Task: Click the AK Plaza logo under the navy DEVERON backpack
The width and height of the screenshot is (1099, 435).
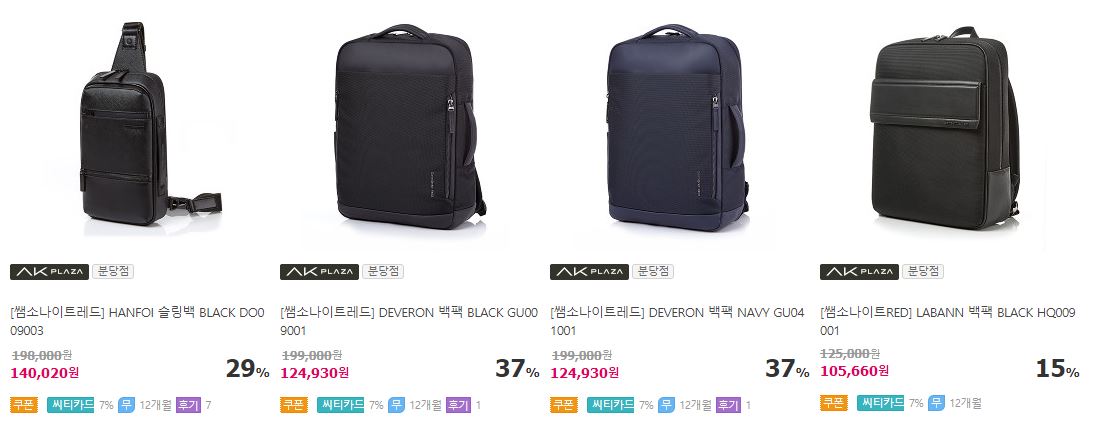Action: click(x=589, y=272)
